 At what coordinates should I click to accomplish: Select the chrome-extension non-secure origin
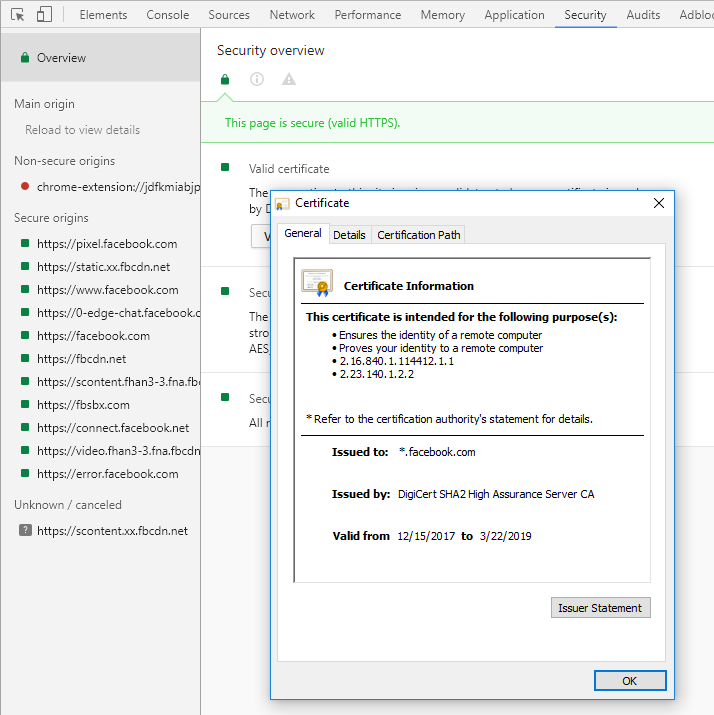(118, 187)
